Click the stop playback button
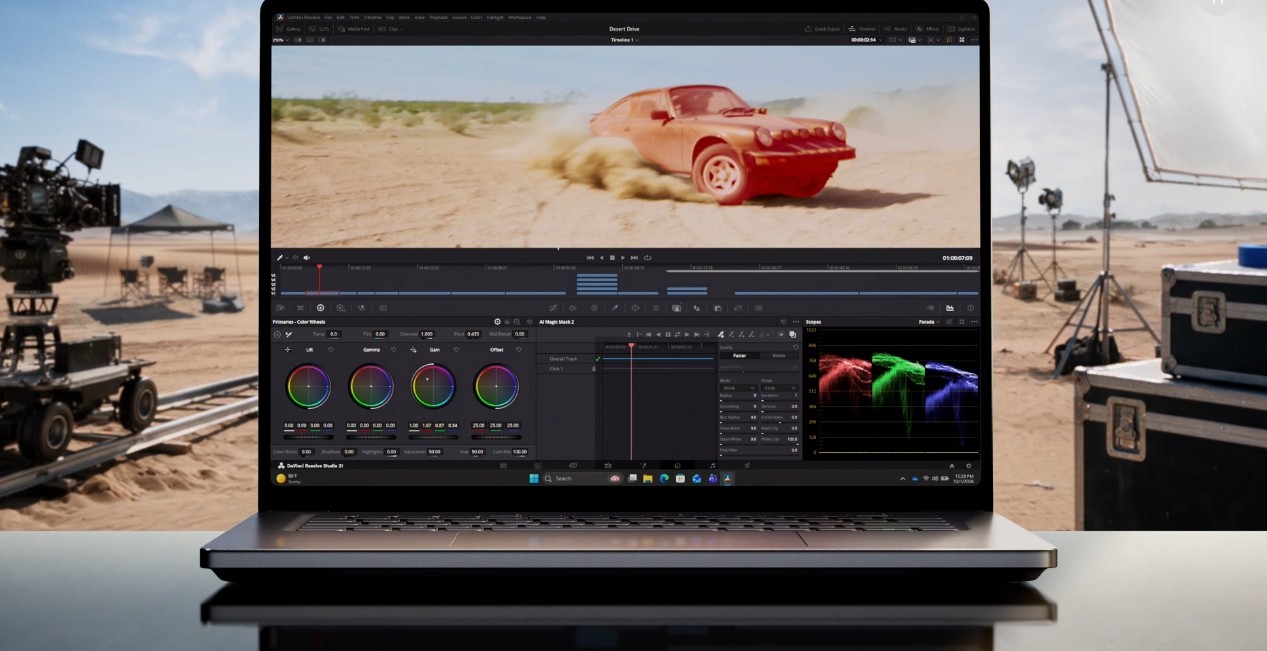The image size is (1267, 651). 612,258
